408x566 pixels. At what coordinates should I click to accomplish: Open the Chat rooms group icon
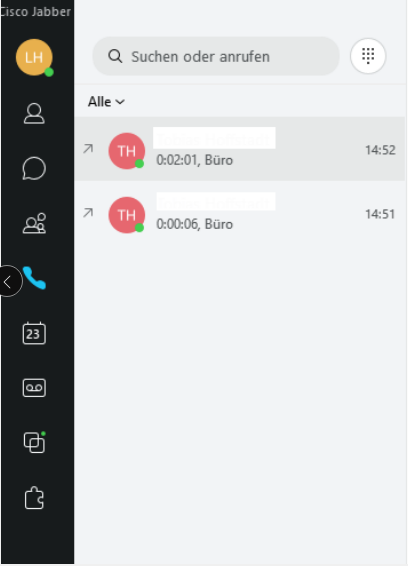pos(34,223)
